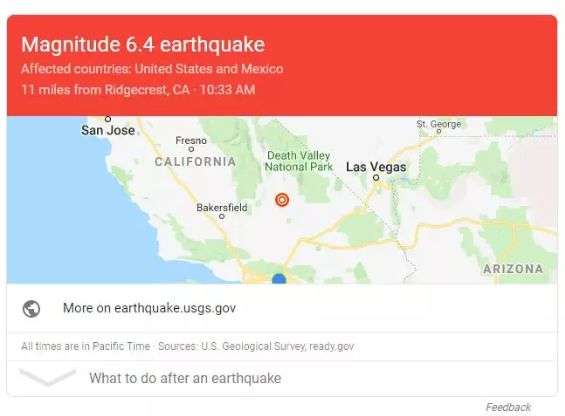565x416 pixels.
Task: Click the affected countries subtitle text
Action: 152,68
